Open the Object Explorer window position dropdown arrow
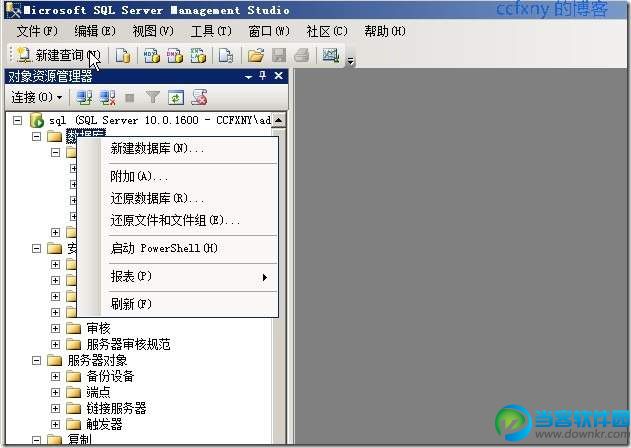The width and height of the screenshot is (631, 448). click(249, 76)
